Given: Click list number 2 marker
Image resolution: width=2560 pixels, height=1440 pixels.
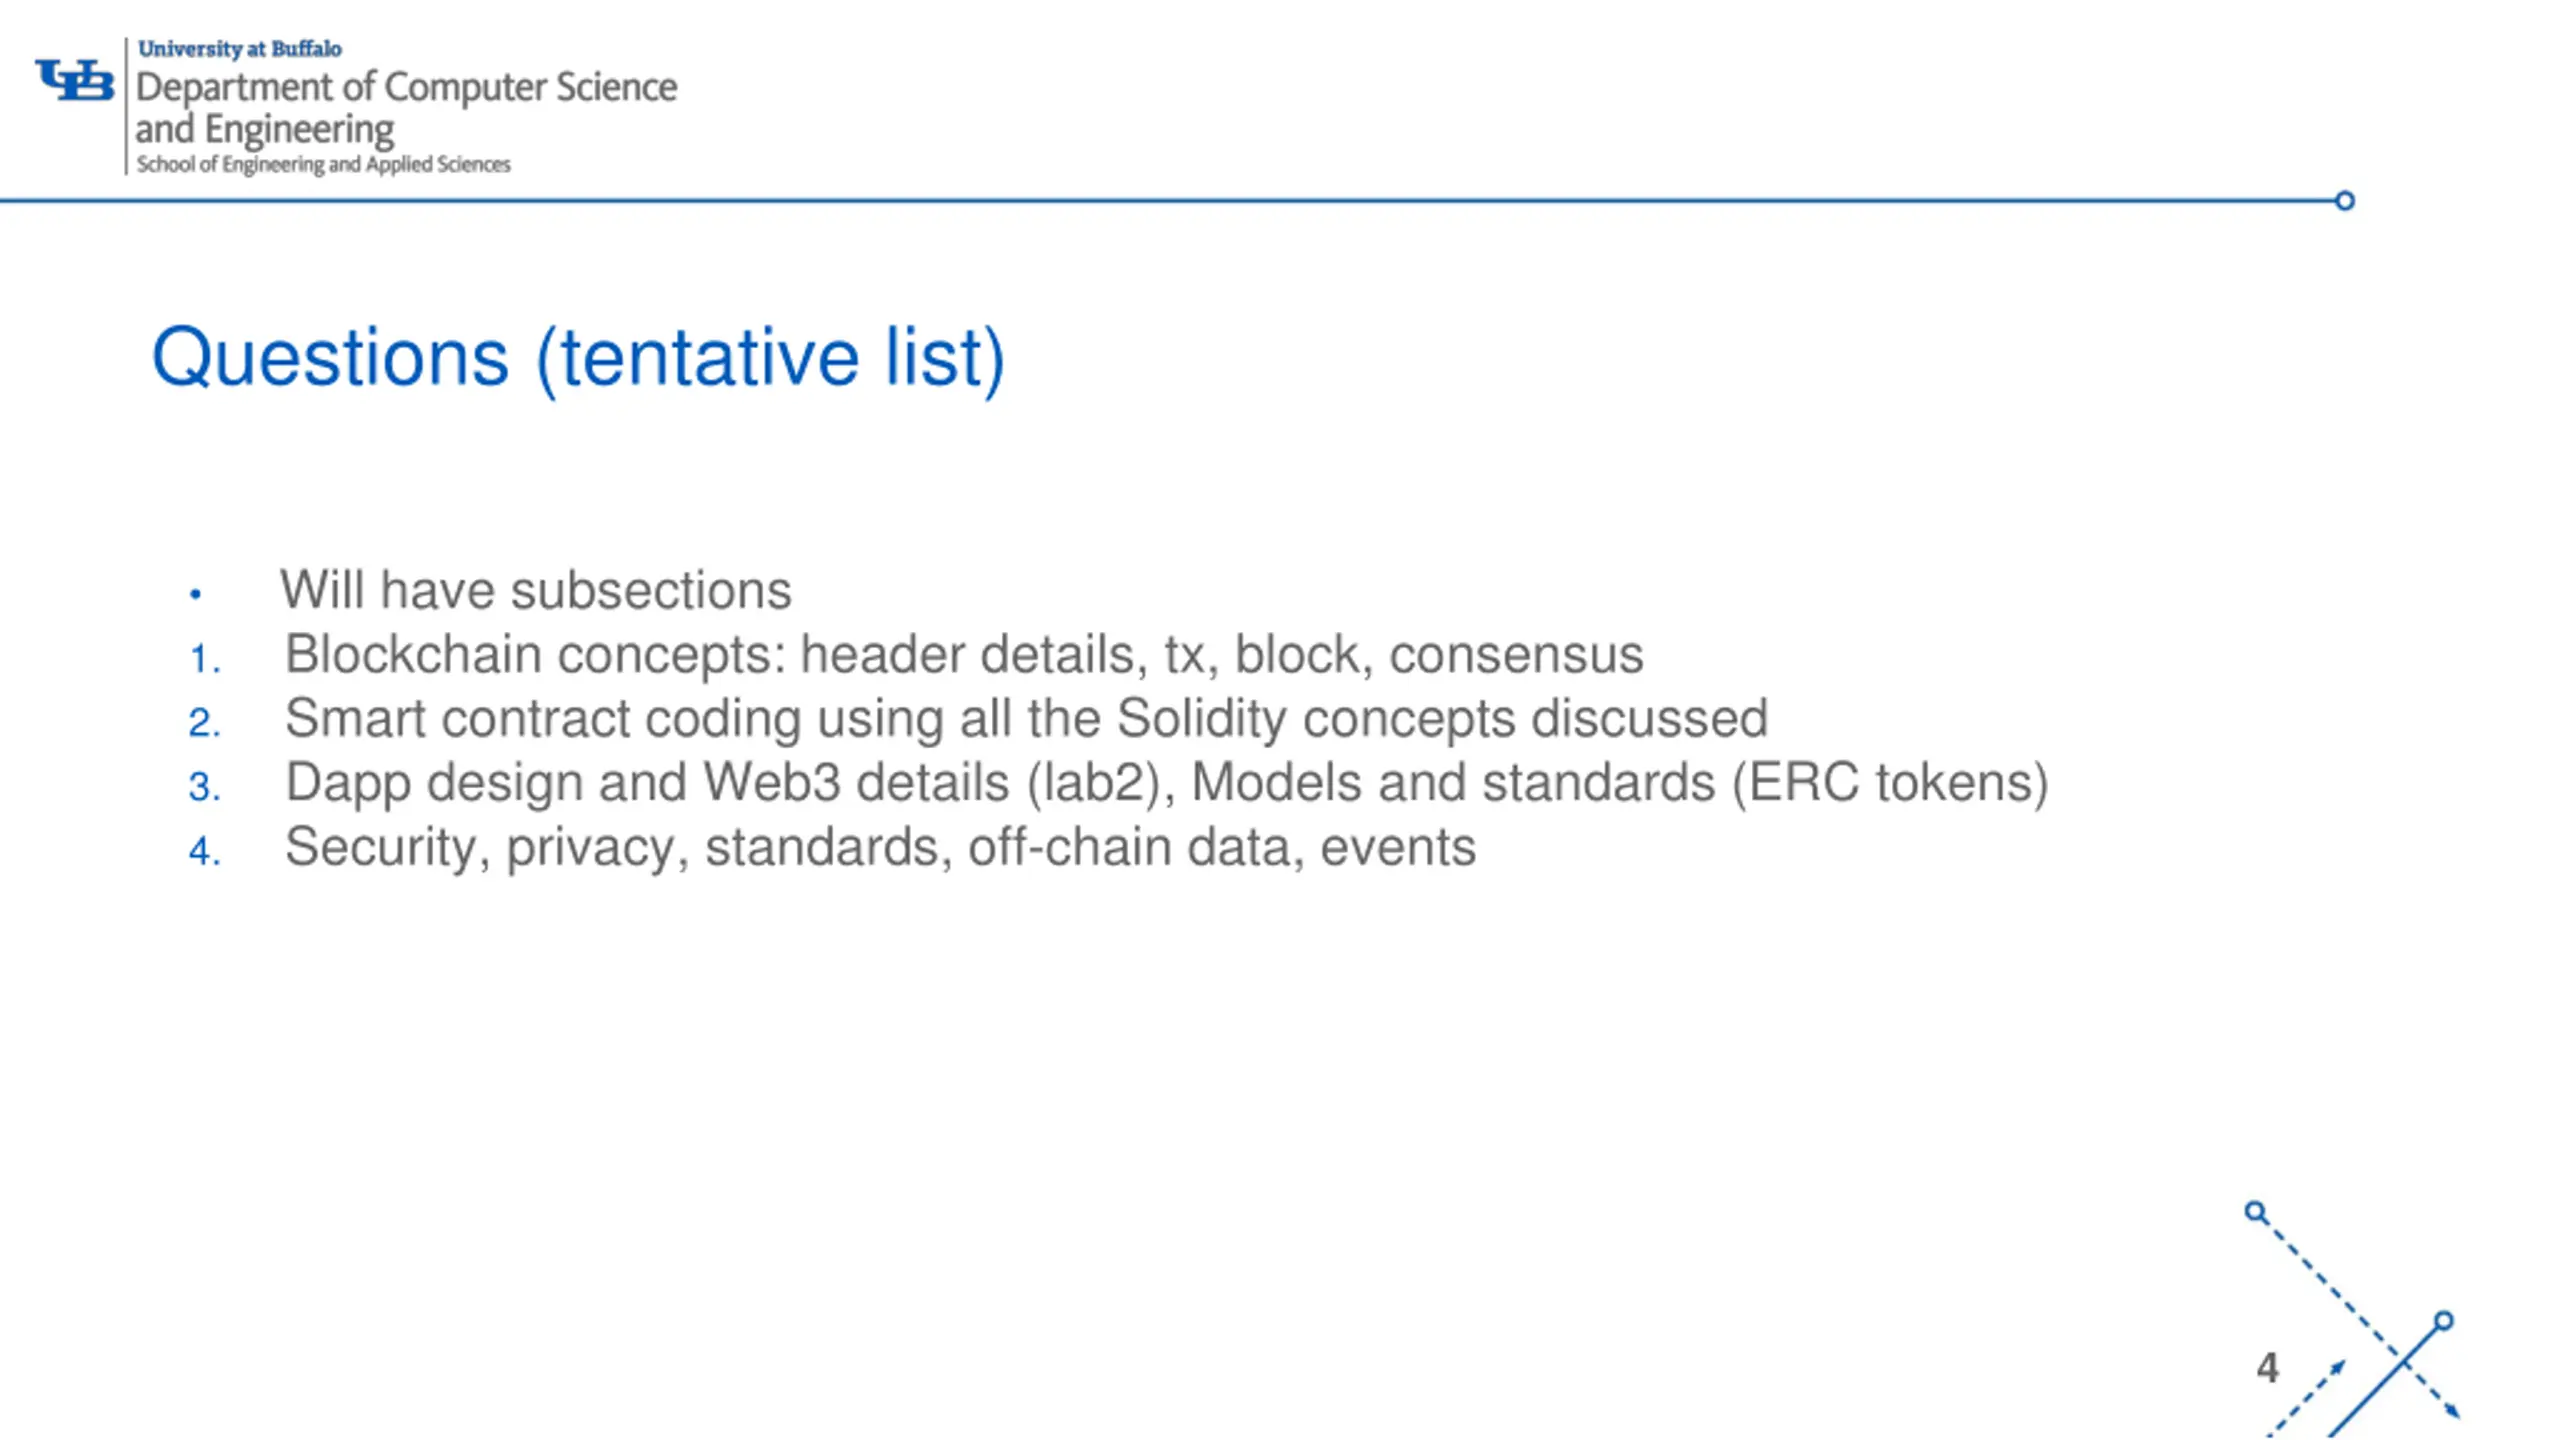Looking at the screenshot, I should (x=205, y=724).
